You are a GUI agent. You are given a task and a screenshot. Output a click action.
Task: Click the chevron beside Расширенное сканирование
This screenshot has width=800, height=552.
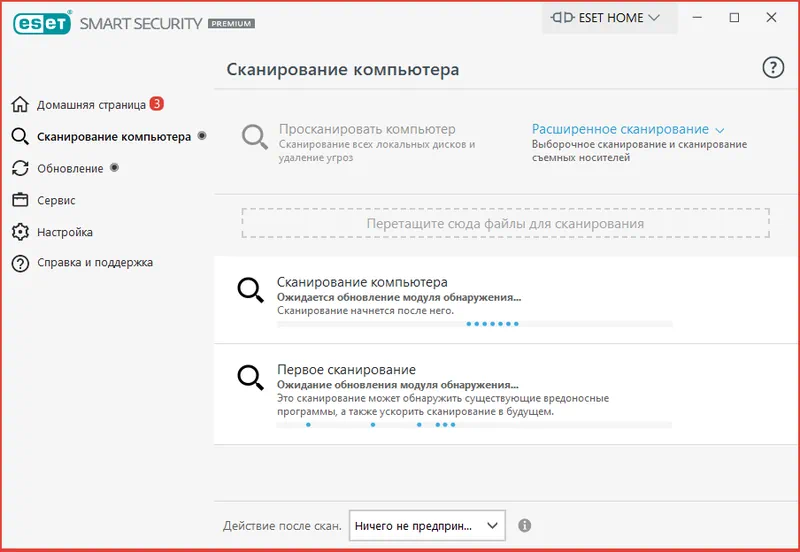pos(719,131)
